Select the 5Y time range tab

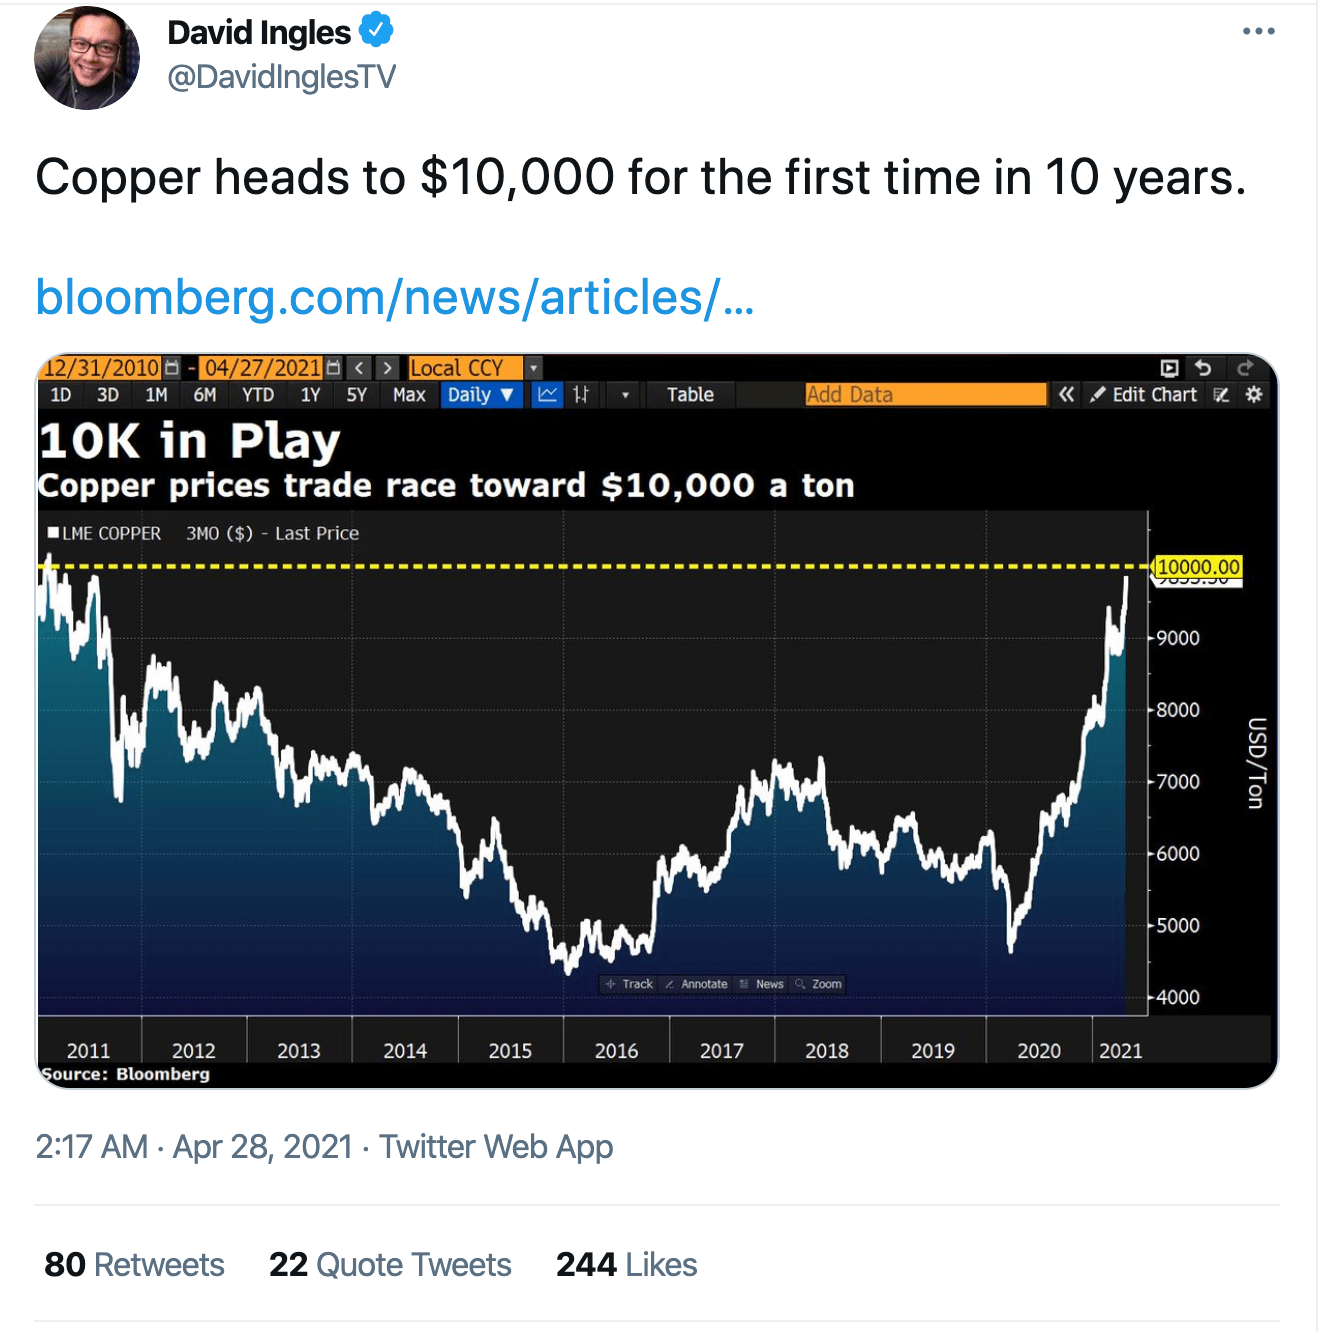[x=356, y=395]
